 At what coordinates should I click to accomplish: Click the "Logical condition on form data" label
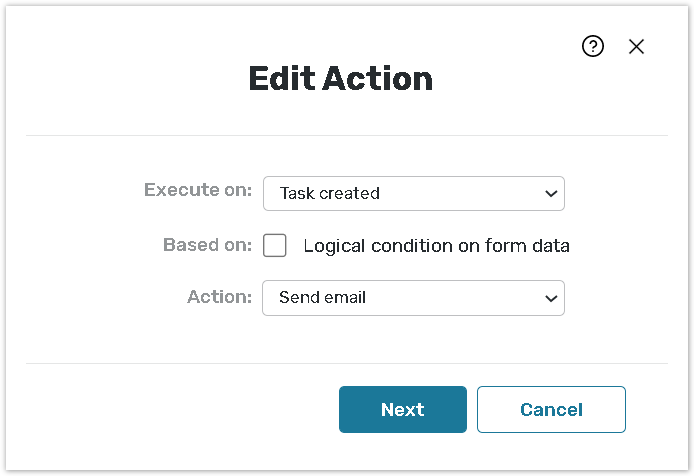pyautogui.click(x=436, y=246)
